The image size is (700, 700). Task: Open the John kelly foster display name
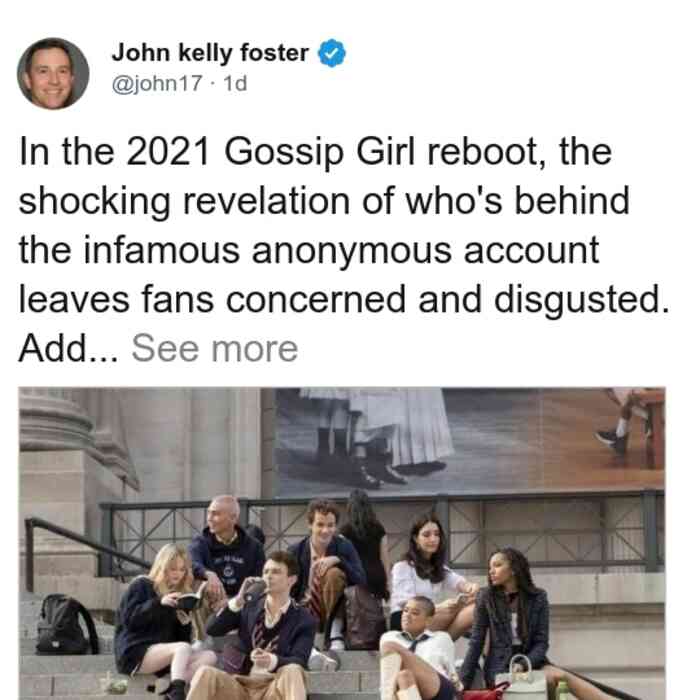[210, 53]
